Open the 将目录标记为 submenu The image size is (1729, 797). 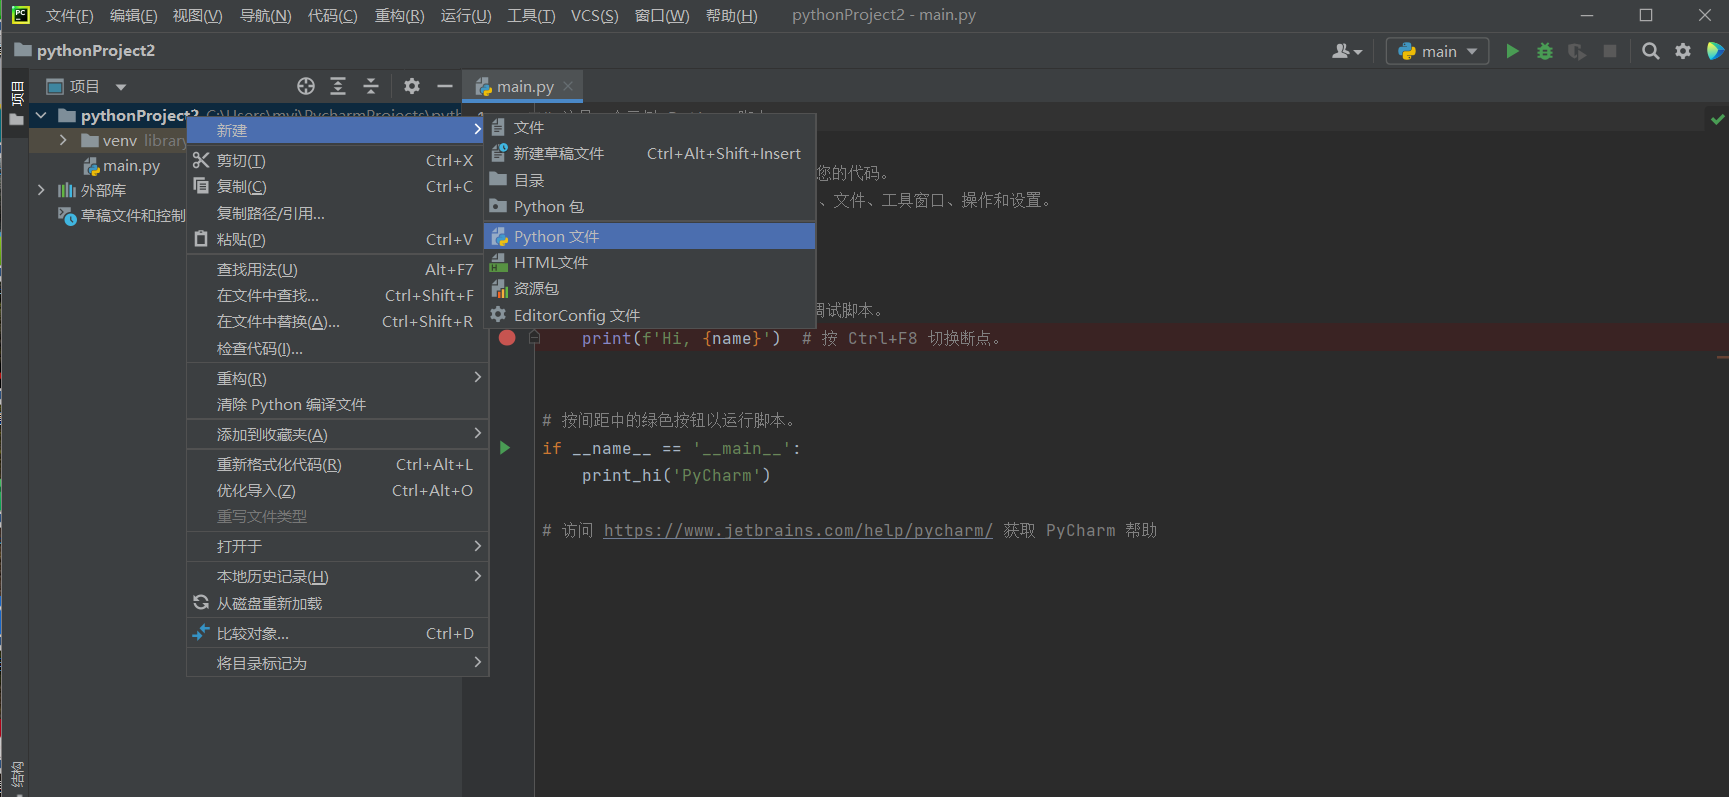click(337, 663)
